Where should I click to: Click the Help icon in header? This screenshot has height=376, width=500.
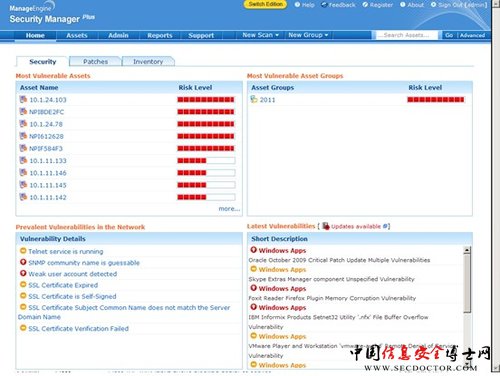click(297, 5)
